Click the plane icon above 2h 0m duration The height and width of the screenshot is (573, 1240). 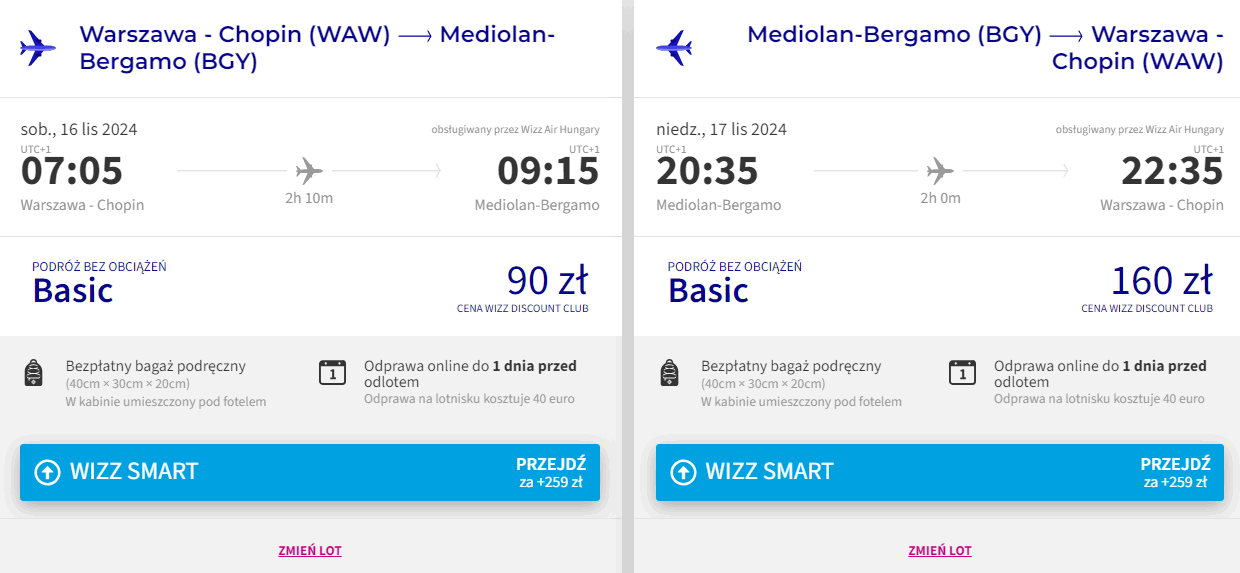coord(940,170)
